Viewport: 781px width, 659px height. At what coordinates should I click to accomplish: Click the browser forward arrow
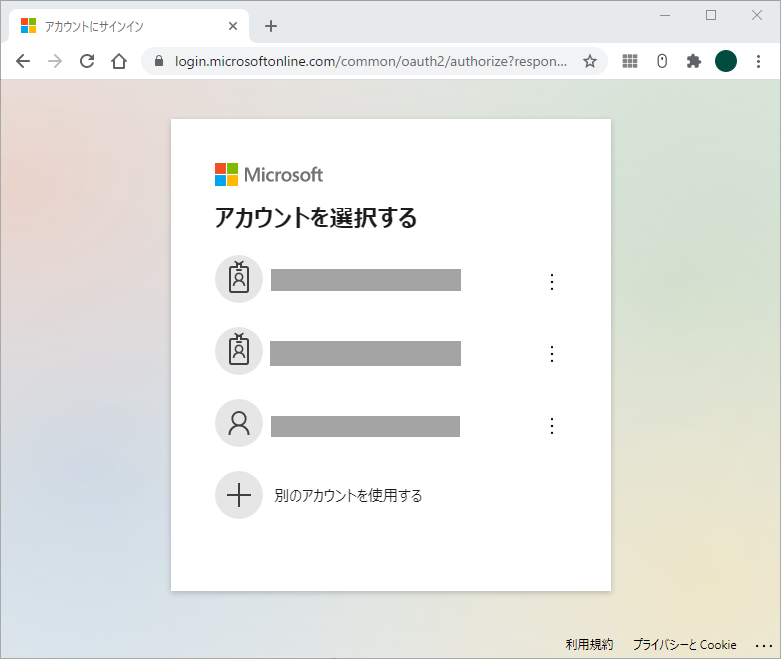55,61
